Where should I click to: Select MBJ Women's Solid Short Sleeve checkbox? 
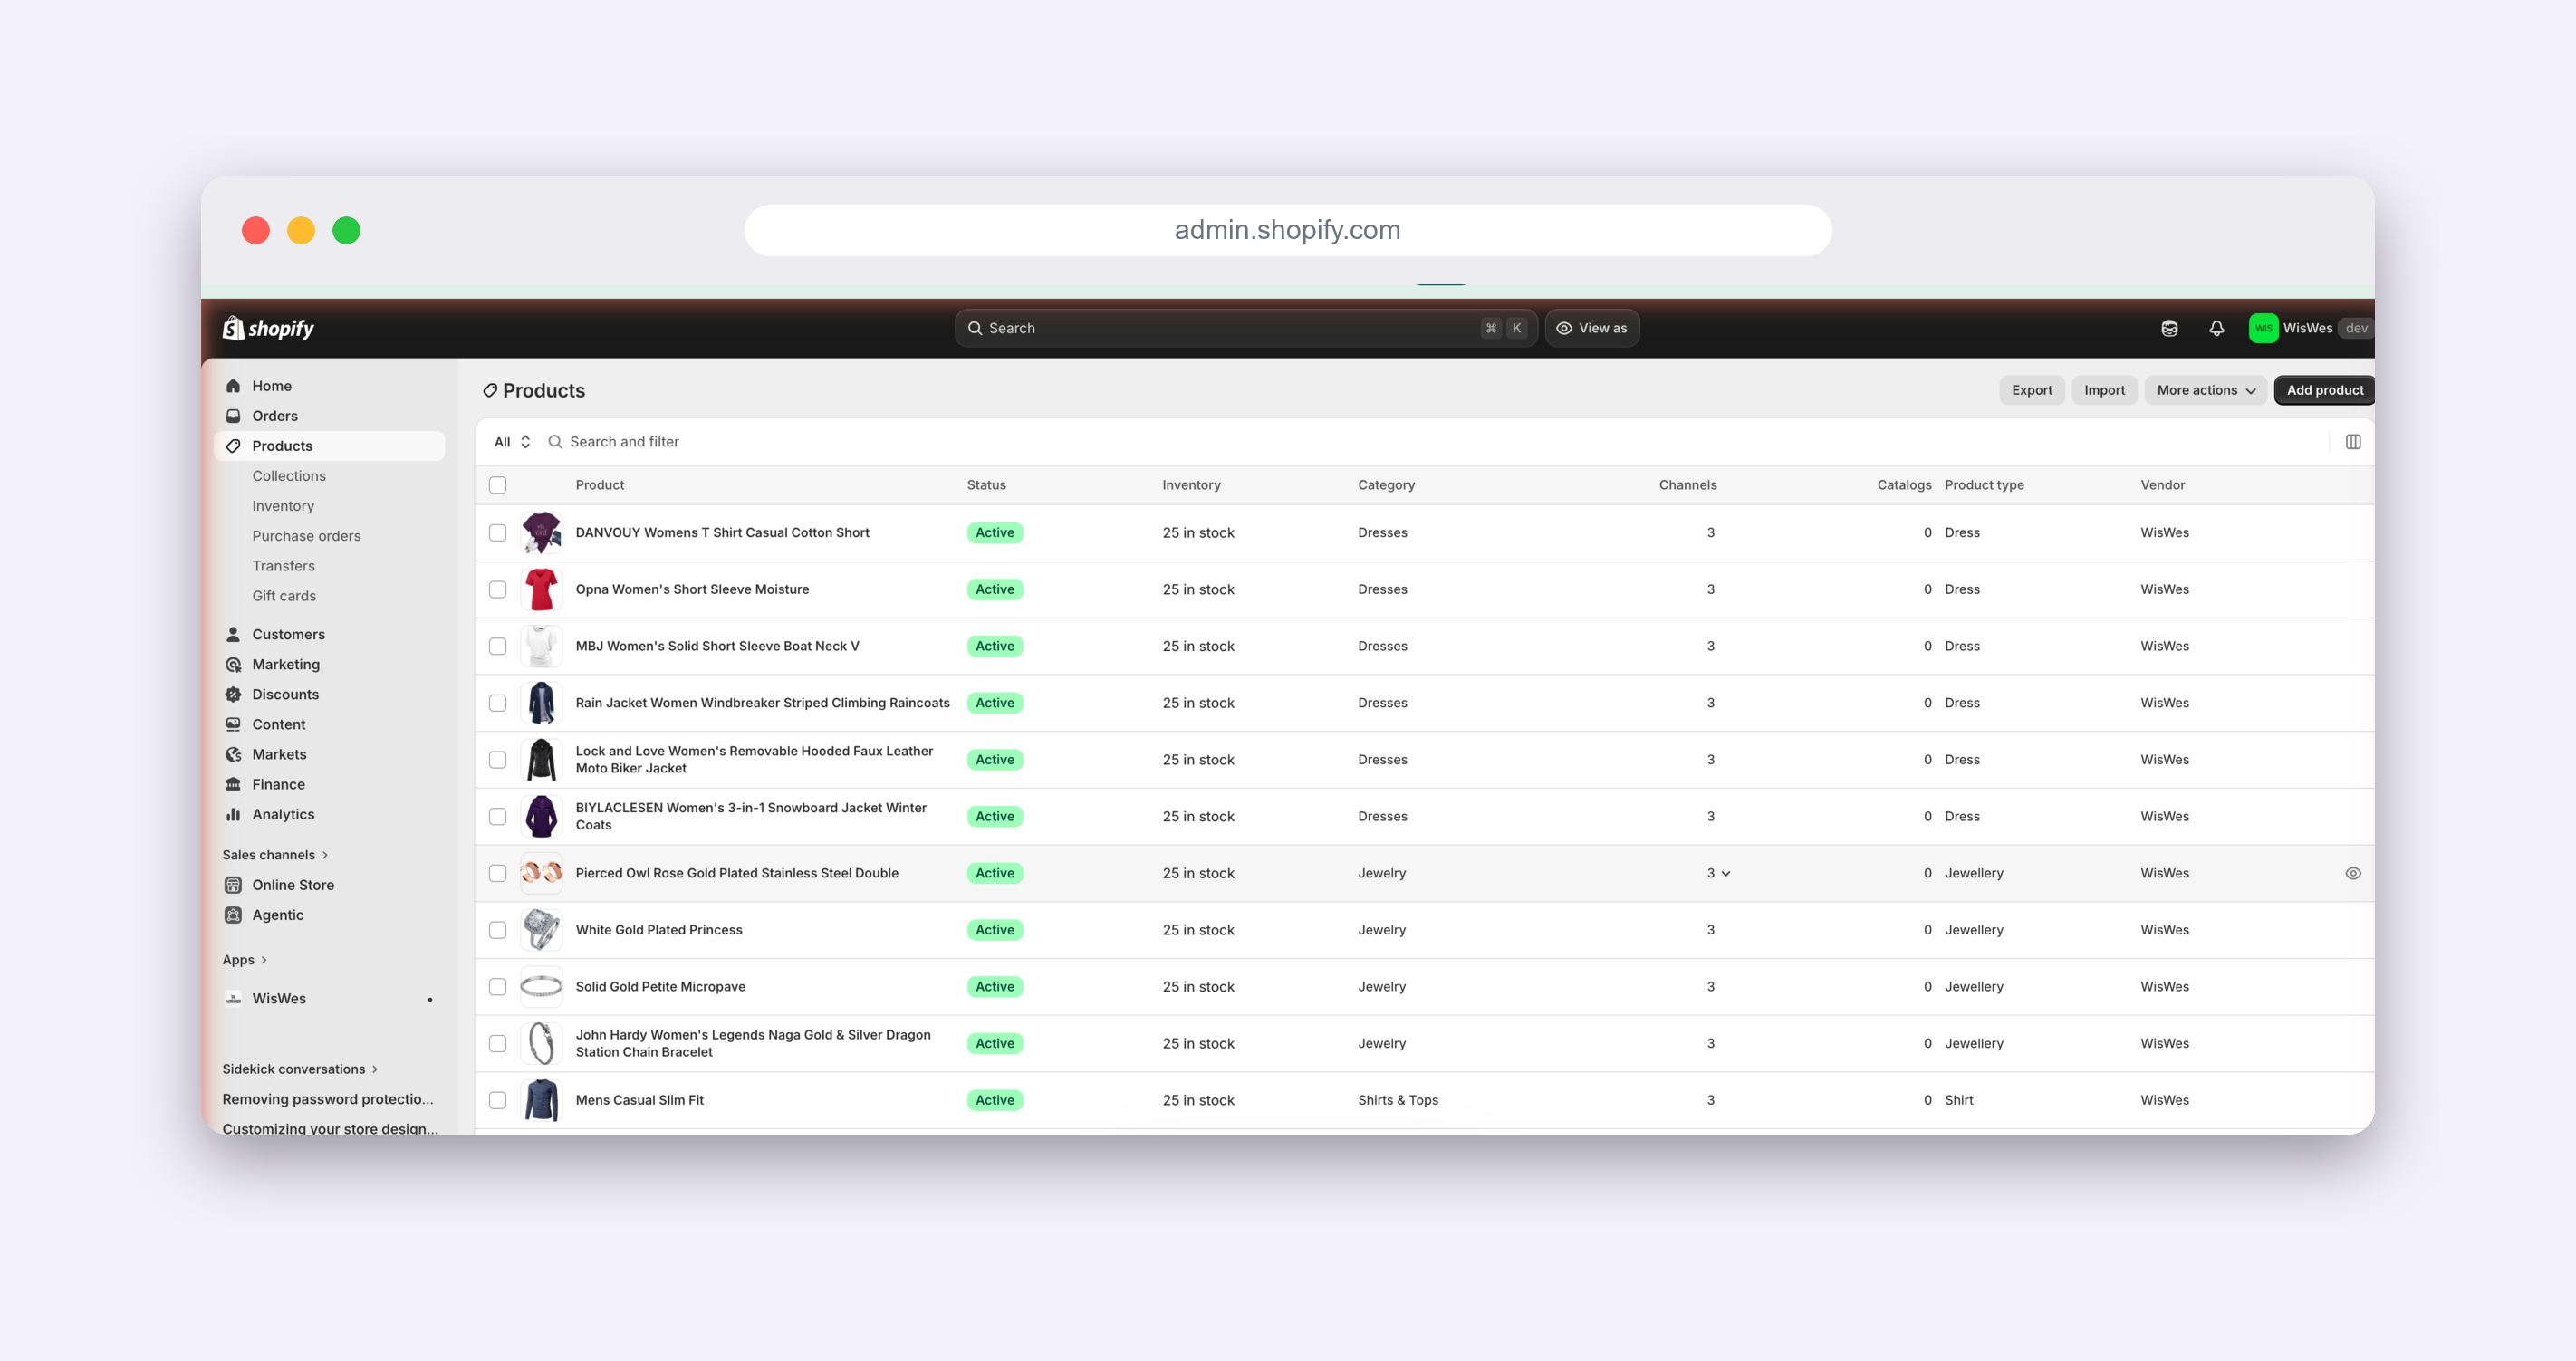pos(497,646)
